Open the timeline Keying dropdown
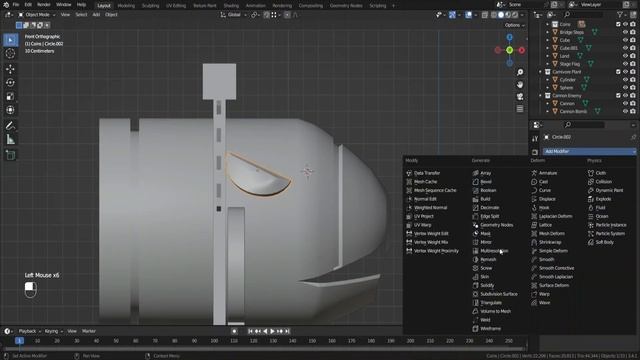The image size is (640, 360). click(x=53, y=331)
